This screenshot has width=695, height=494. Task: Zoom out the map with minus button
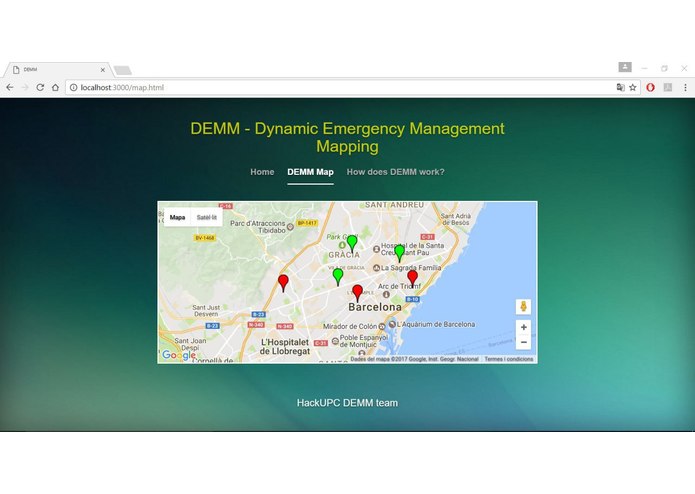[523, 342]
